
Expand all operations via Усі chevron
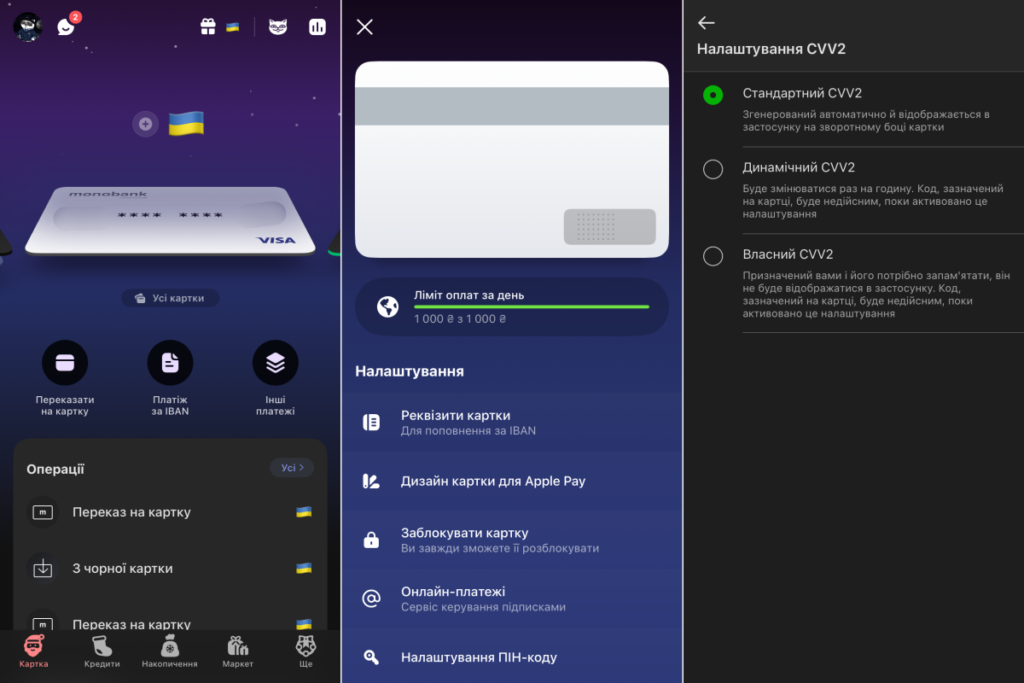coord(291,467)
